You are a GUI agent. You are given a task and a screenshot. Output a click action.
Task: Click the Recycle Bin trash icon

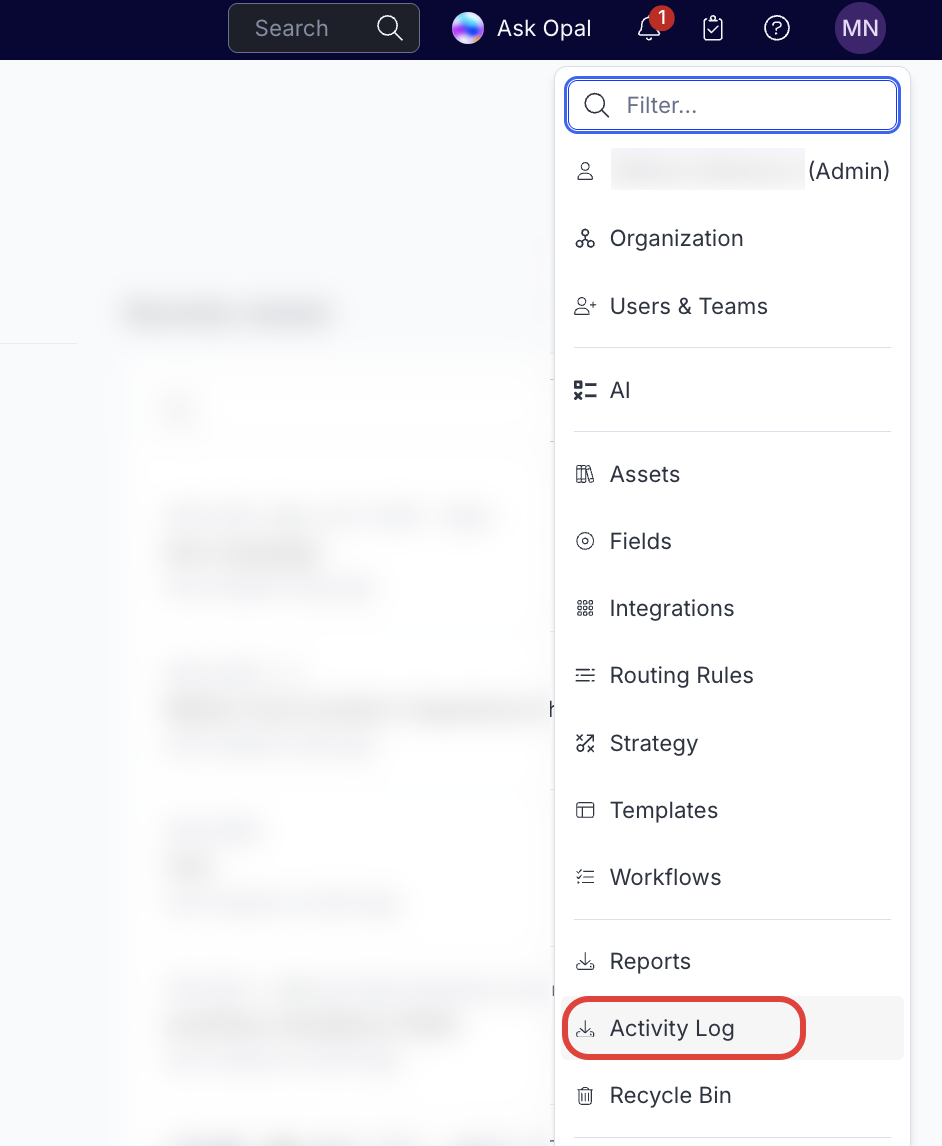coord(585,1096)
